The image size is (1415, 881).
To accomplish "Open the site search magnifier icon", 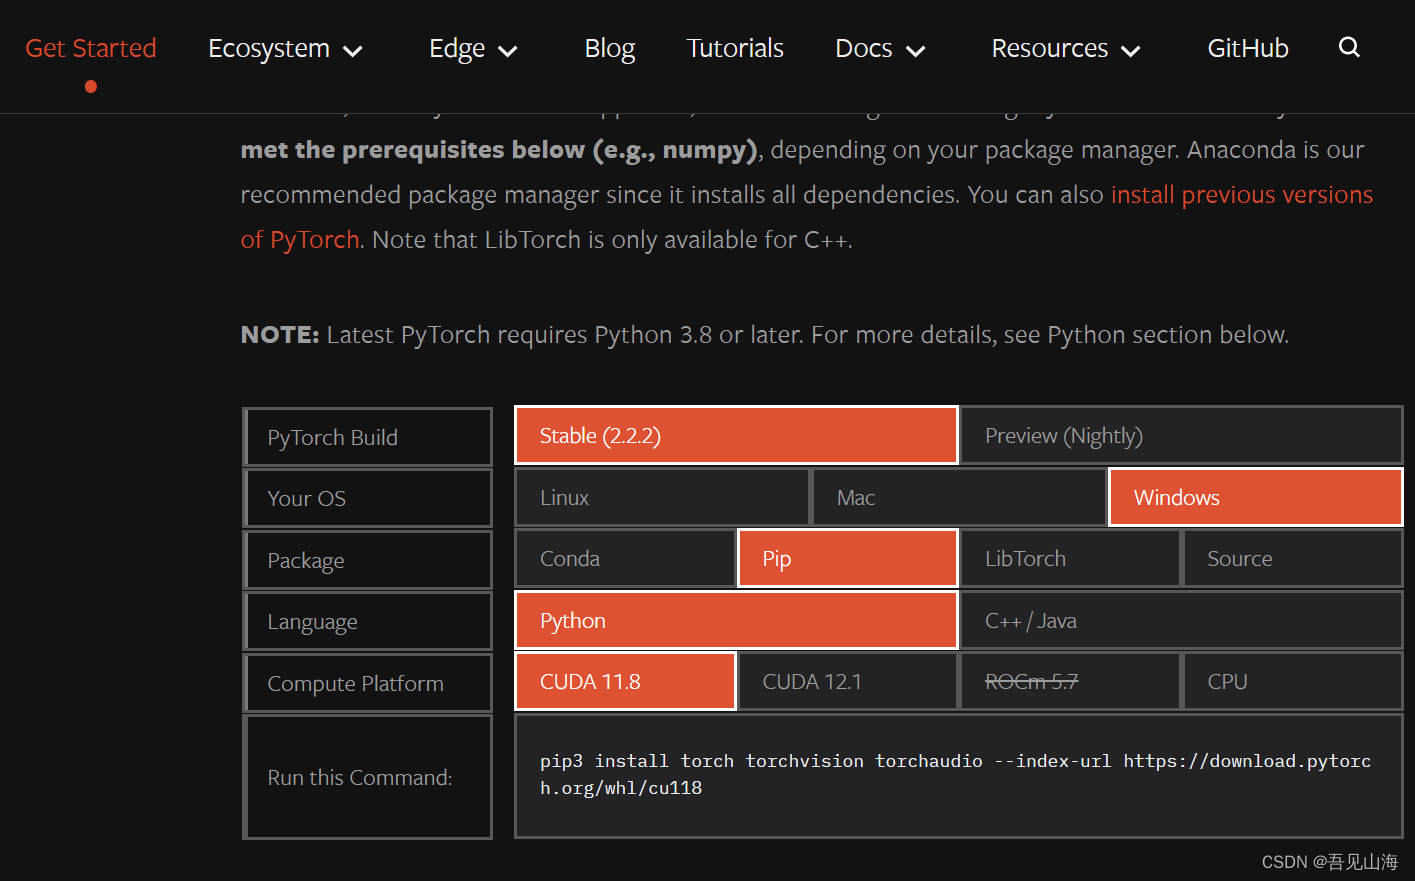I will coord(1349,47).
